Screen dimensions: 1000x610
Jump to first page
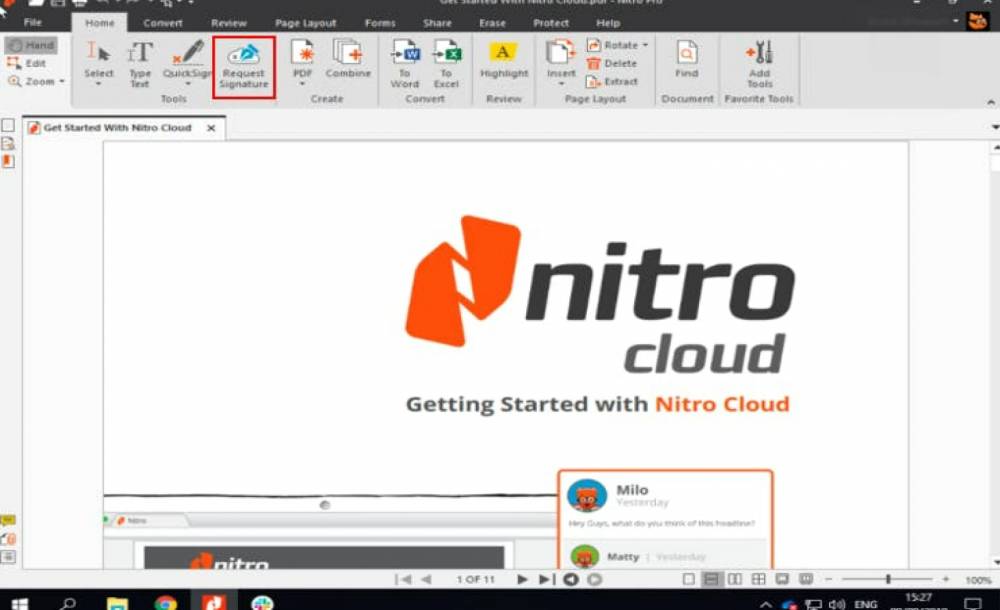pos(403,579)
